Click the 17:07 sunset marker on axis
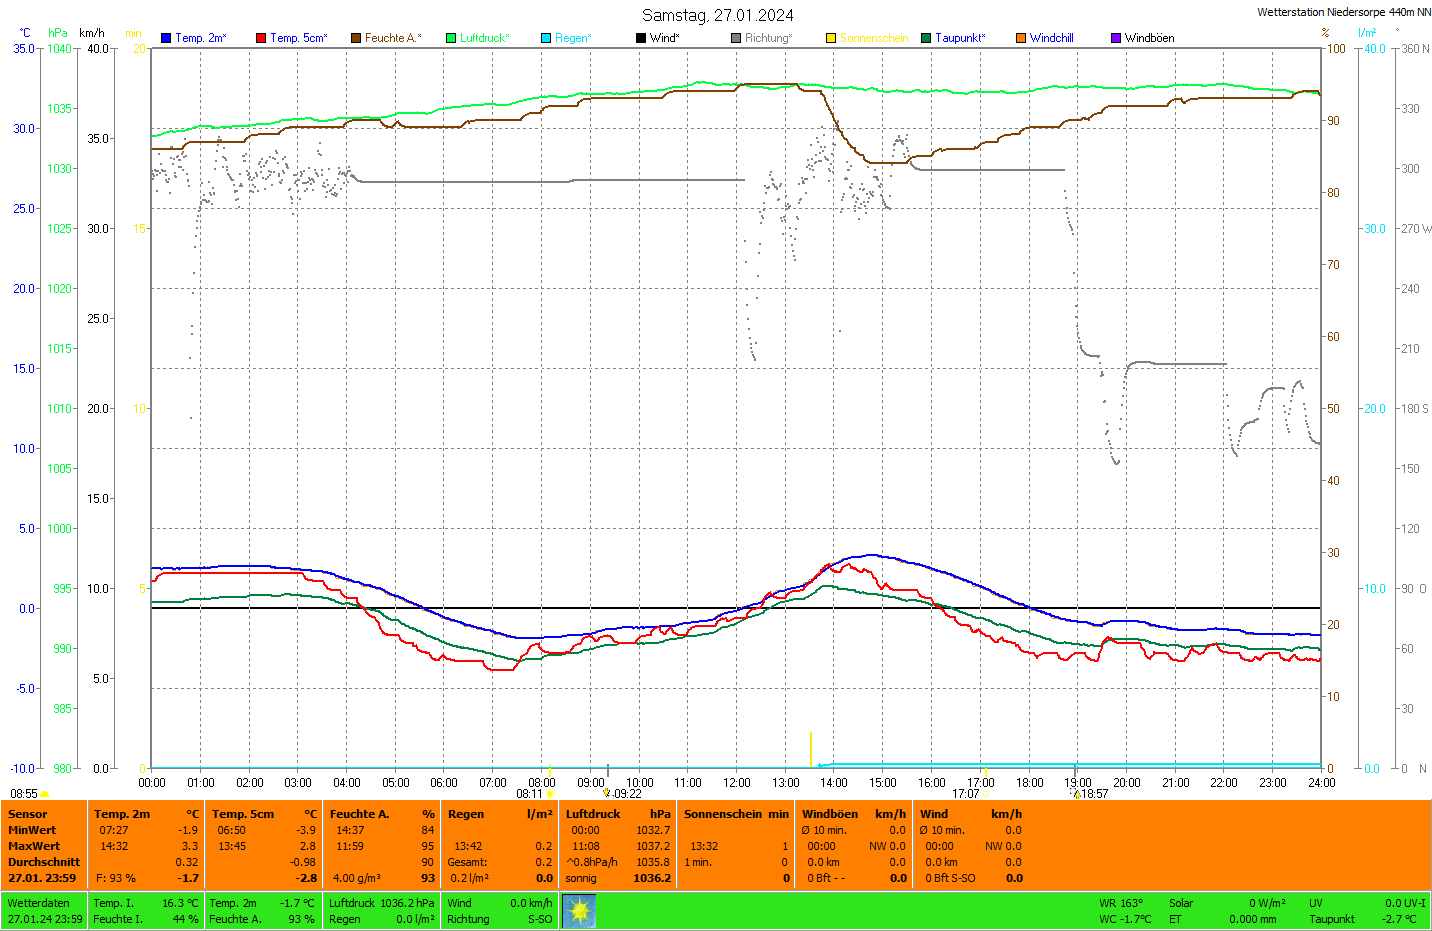Image resolution: width=1432 pixels, height=931 pixels. [966, 794]
